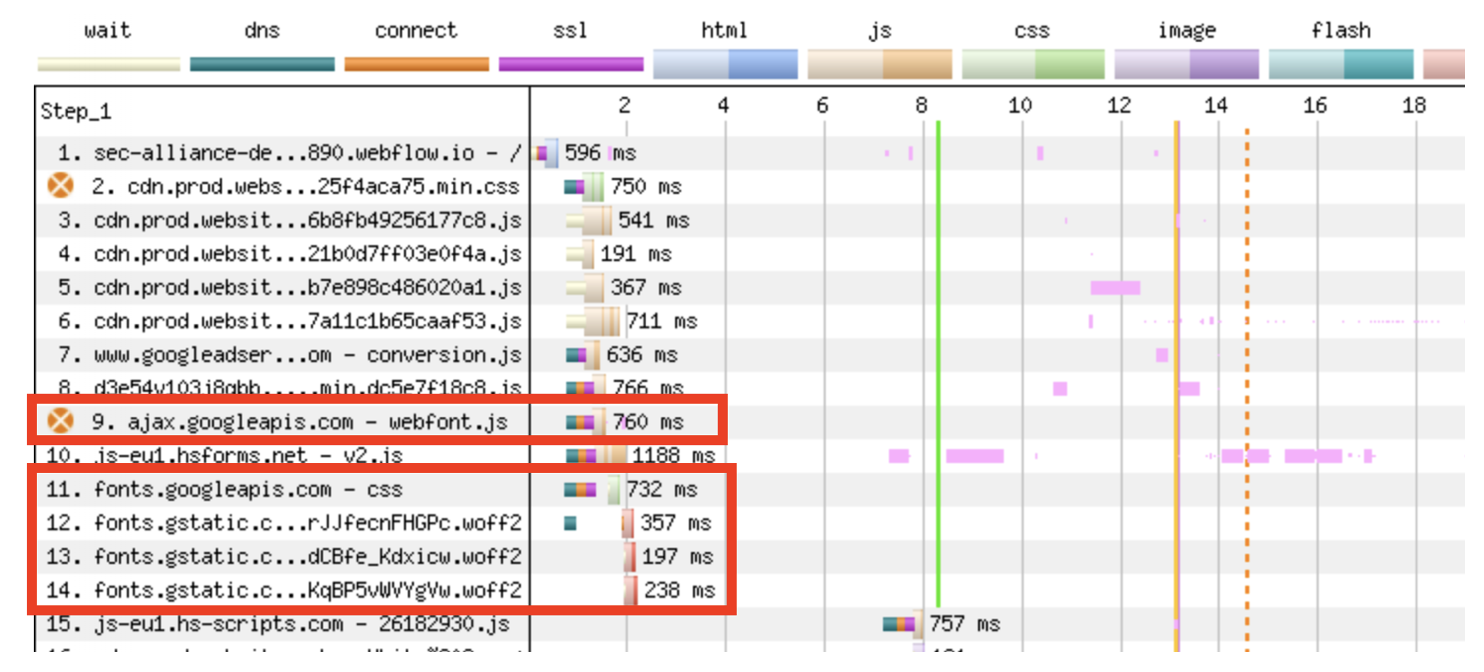The height and width of the screenshot is (672, 1484).
Task: Click the 197 ms timing label
Action: tap(678, 557)
